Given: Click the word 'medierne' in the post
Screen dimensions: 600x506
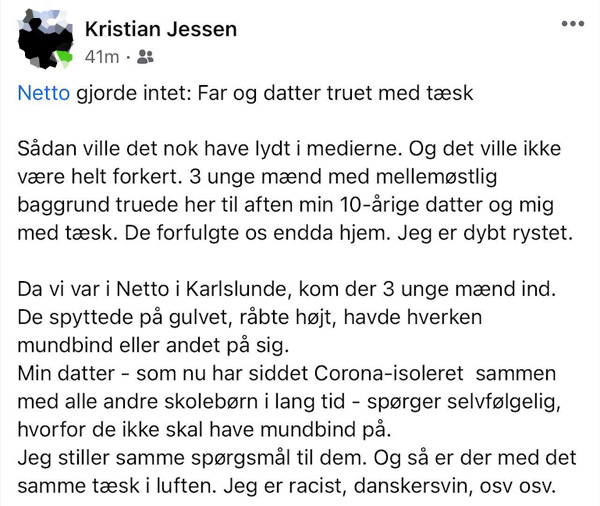Looking at the screenshot, I should coord(354,149).
